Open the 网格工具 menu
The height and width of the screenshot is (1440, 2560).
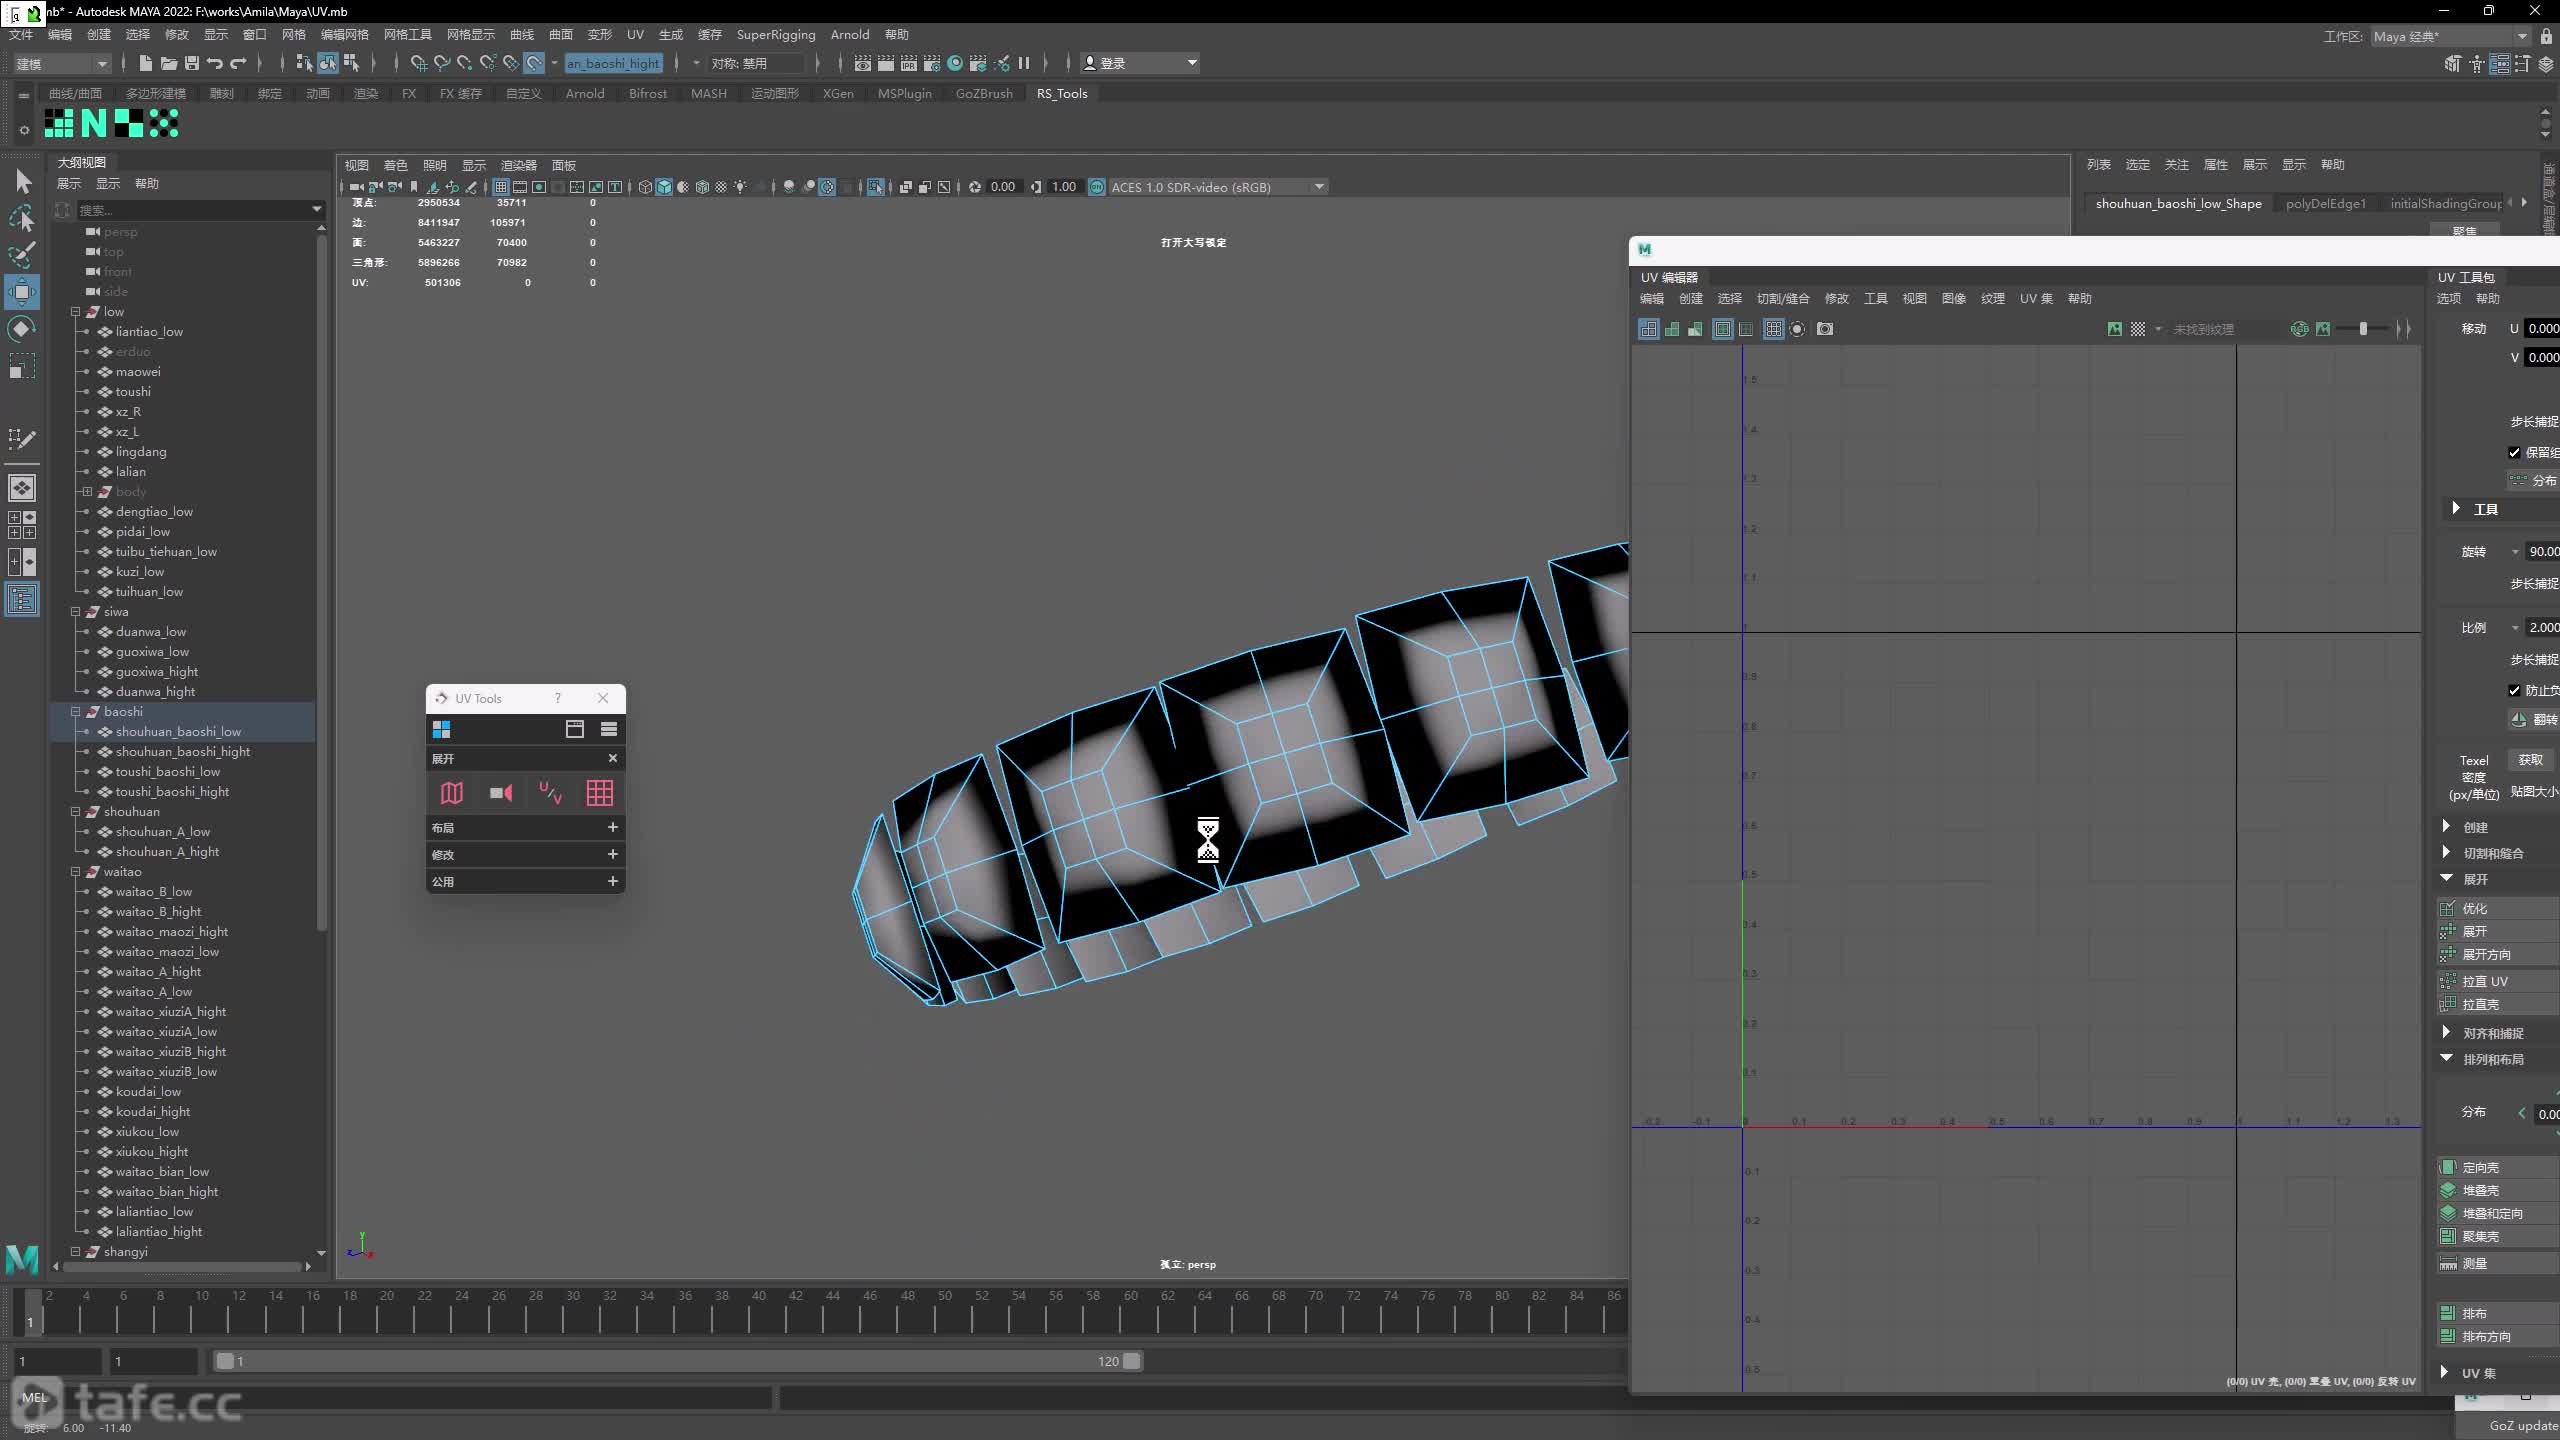[408, 35]
